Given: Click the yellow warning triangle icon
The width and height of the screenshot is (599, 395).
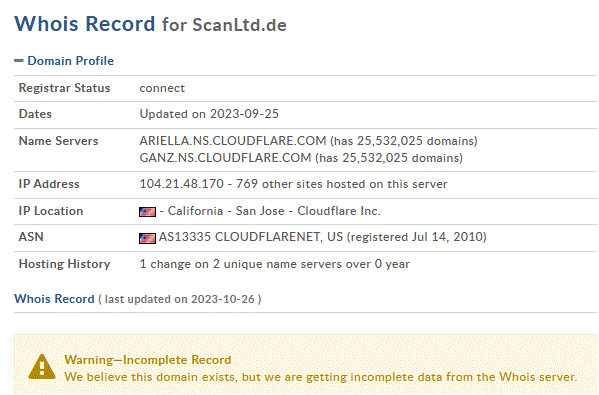Looking at the screenshot, I should click(42, 367).
